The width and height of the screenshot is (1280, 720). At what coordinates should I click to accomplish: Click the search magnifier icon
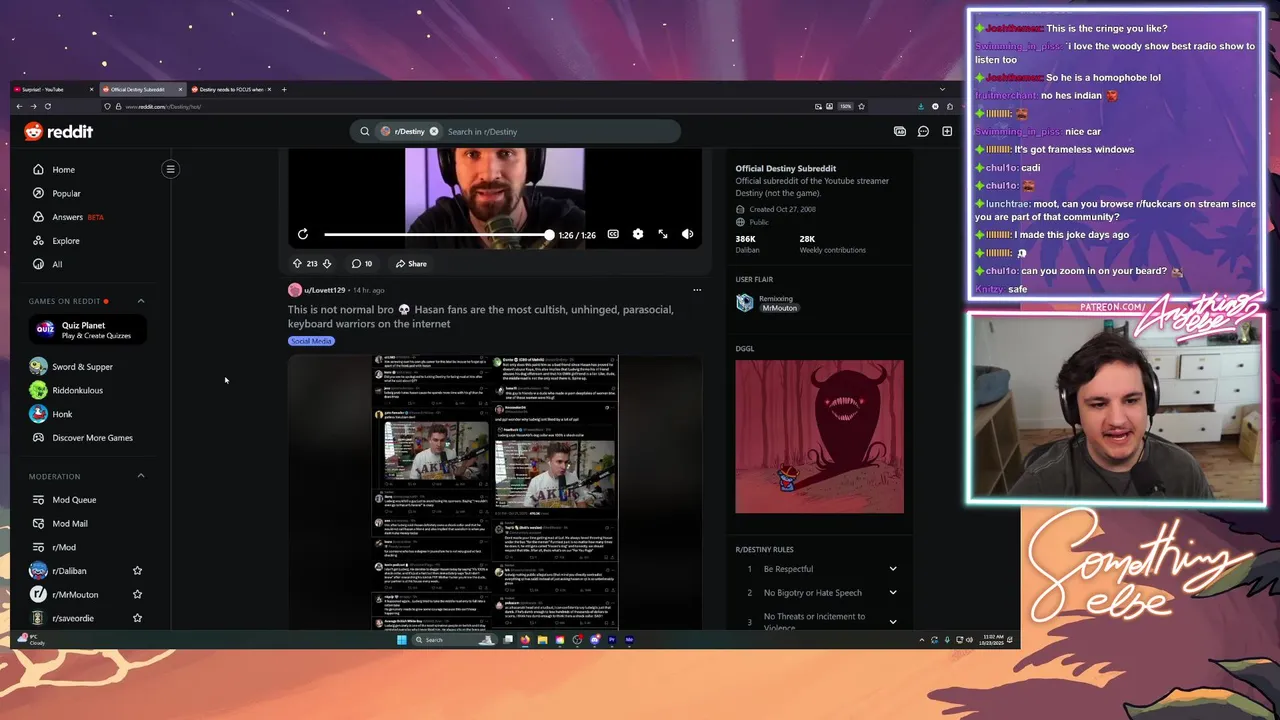365,131
